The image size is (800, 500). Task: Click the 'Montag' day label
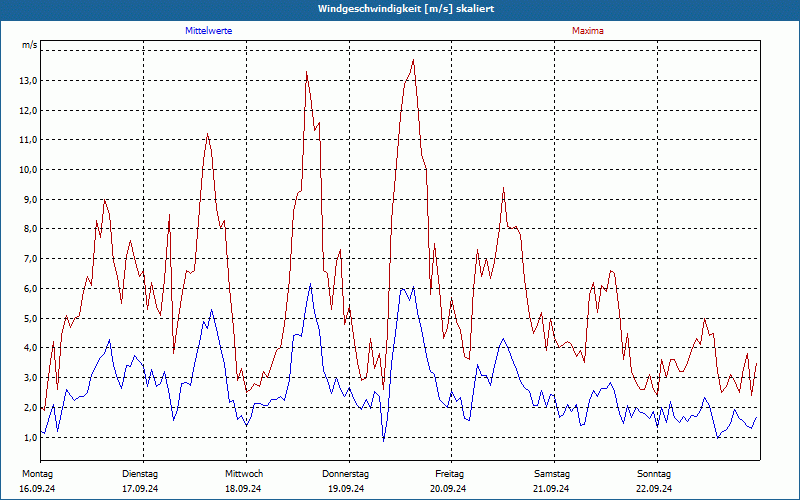(x=37, y=474)
